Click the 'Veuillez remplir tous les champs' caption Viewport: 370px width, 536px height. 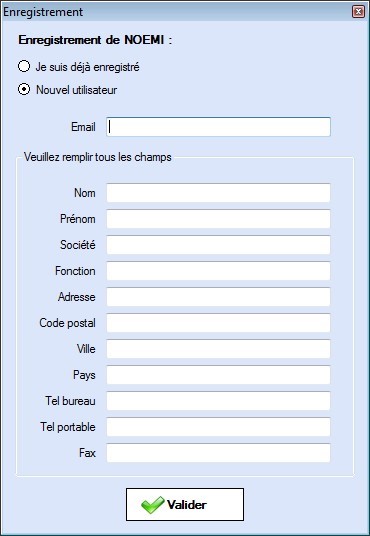pyautogui.click(x=98, y=157)
